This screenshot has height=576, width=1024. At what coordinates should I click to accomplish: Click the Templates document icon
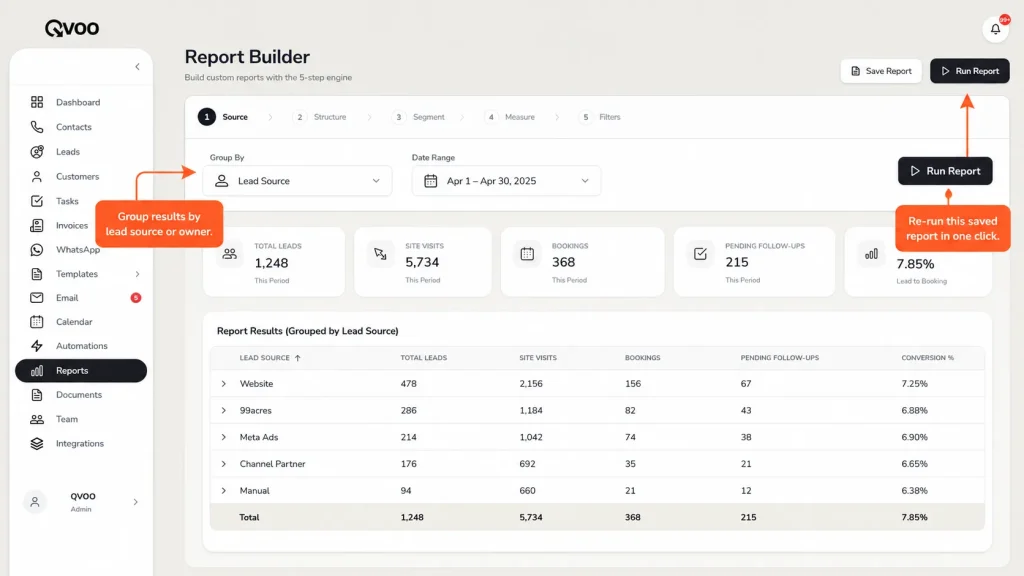[x=37, y=274]
